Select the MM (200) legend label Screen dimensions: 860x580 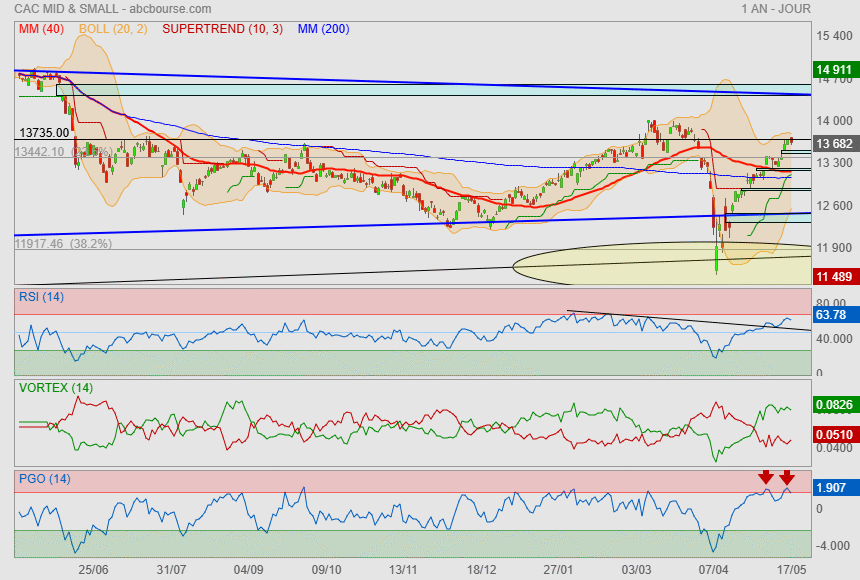coord(324,29)
